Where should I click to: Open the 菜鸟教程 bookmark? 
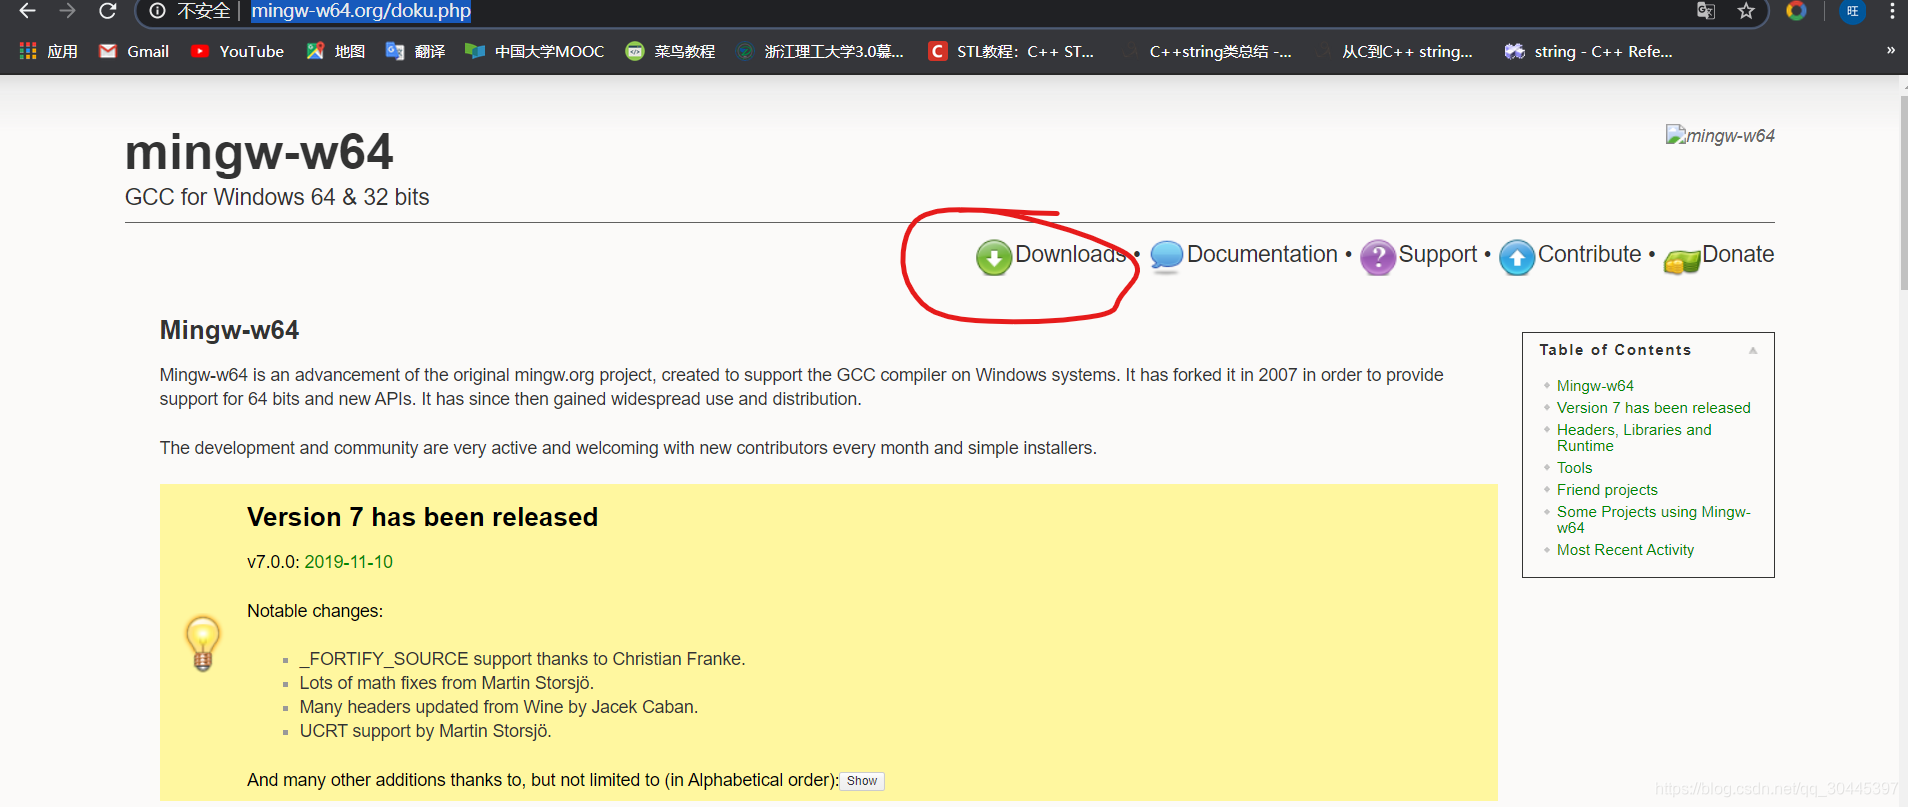[670, 51]
